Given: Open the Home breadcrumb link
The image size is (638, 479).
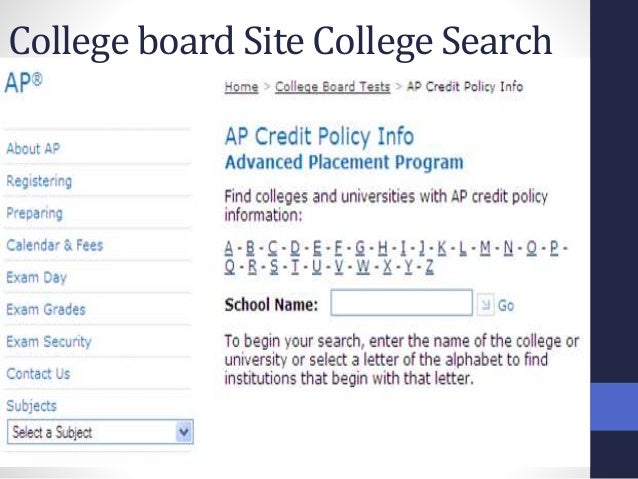Looking at the screenshot, I should 241,87.
